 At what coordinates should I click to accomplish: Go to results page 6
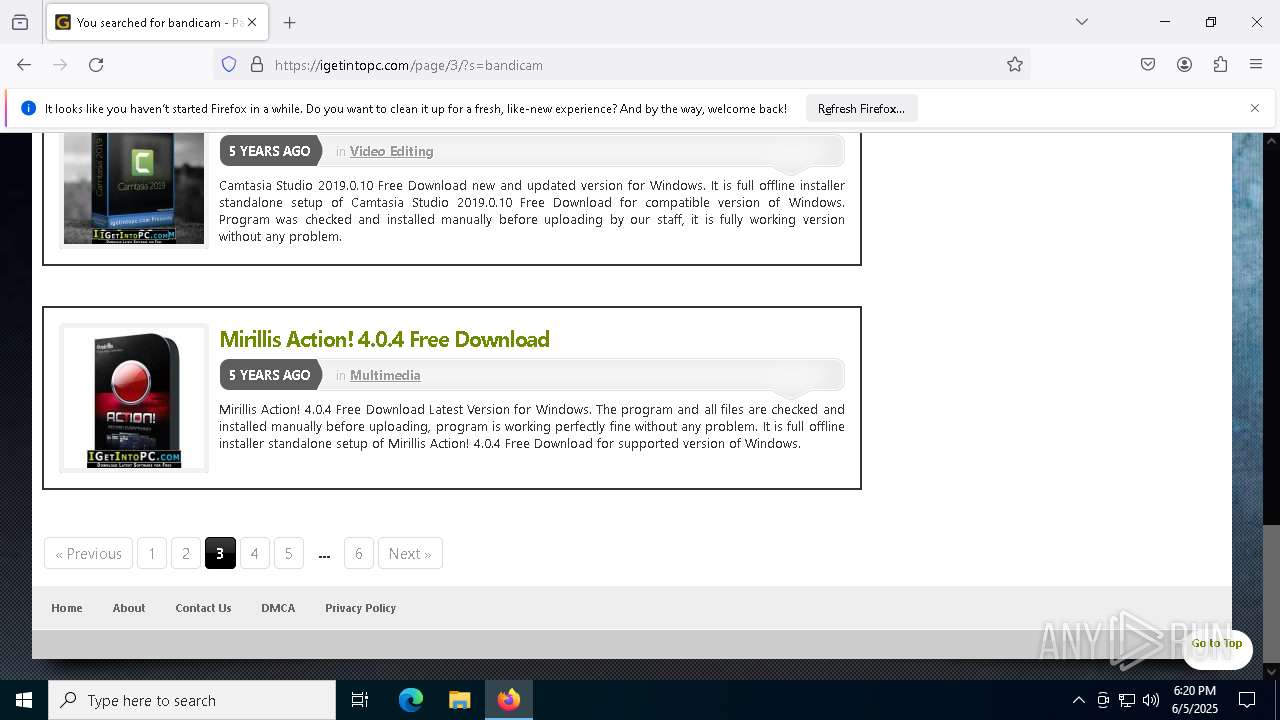point(359,553)
